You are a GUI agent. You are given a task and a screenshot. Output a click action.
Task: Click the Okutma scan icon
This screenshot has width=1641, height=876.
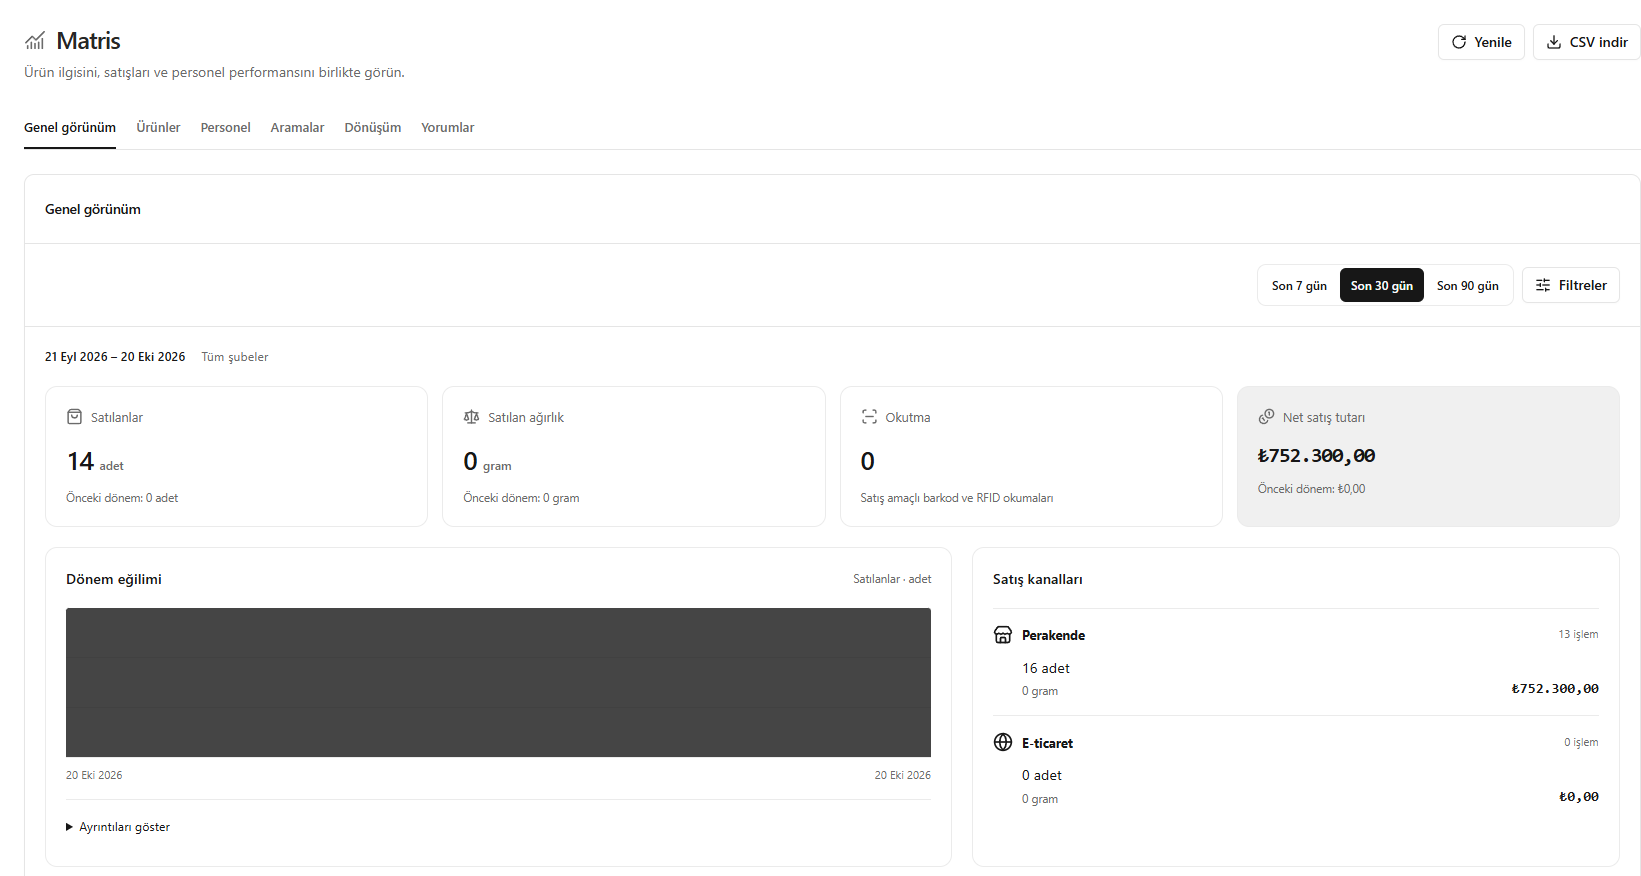(869, 417)
